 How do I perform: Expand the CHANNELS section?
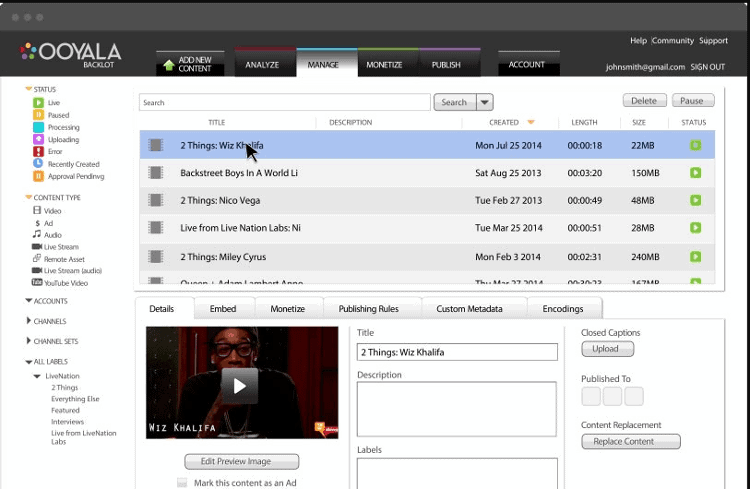(28, 321)
